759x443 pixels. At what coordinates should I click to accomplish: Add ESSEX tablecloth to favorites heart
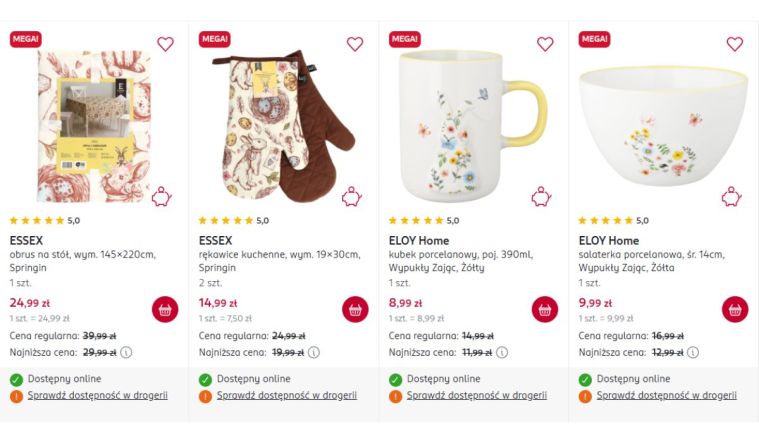coord(165,44)
